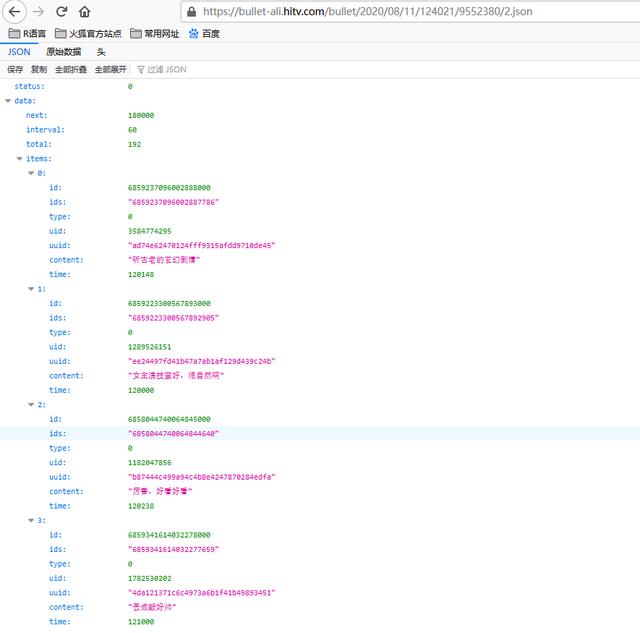Collapse item 1 node

tap(31, 289)
